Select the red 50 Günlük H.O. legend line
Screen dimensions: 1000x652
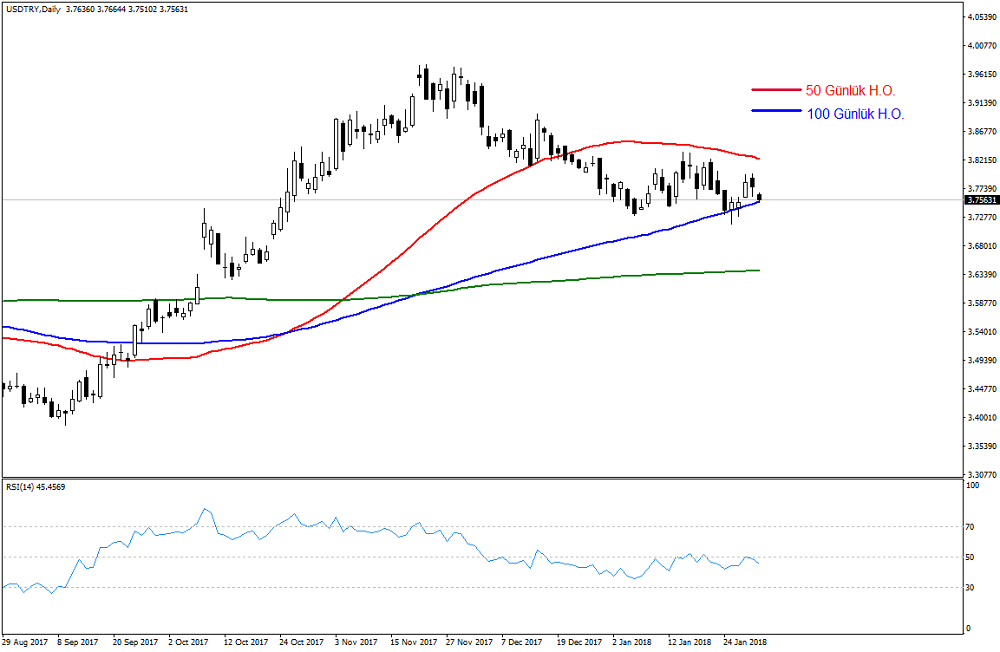(775, 91)
